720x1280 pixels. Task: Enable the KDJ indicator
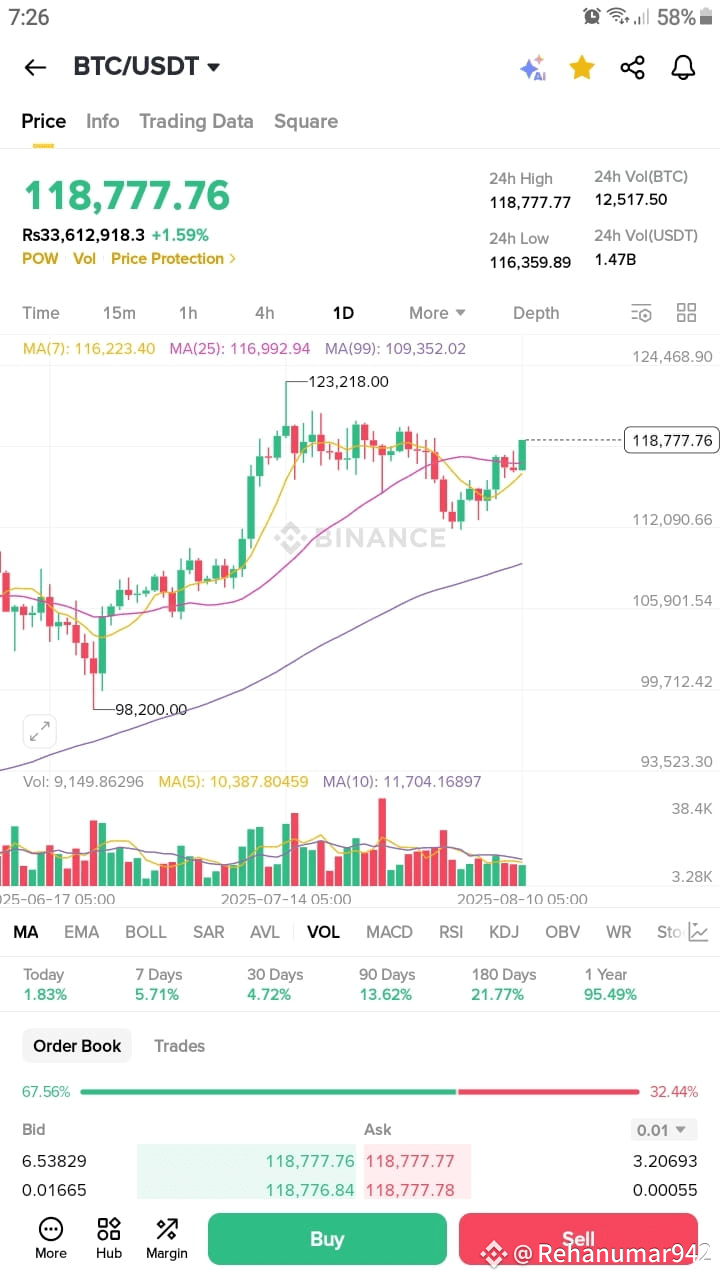(504, 932)
